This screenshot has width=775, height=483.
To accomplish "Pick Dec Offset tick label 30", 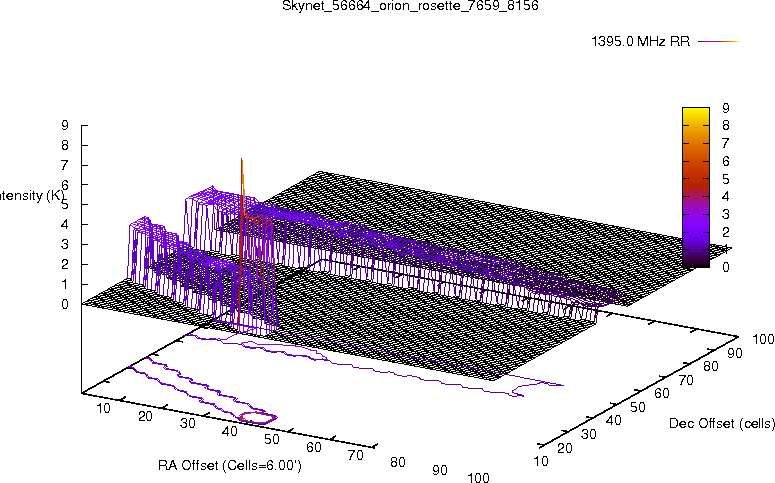I will tap(589, 435).
